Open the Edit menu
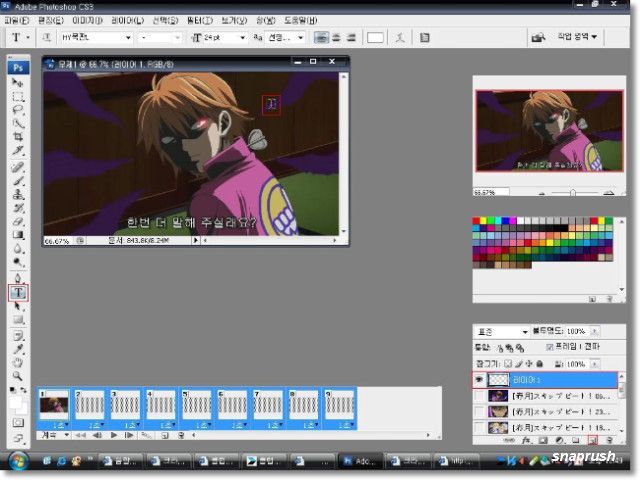The height and width of the screenshot is (480, 640). pos(51,20)
